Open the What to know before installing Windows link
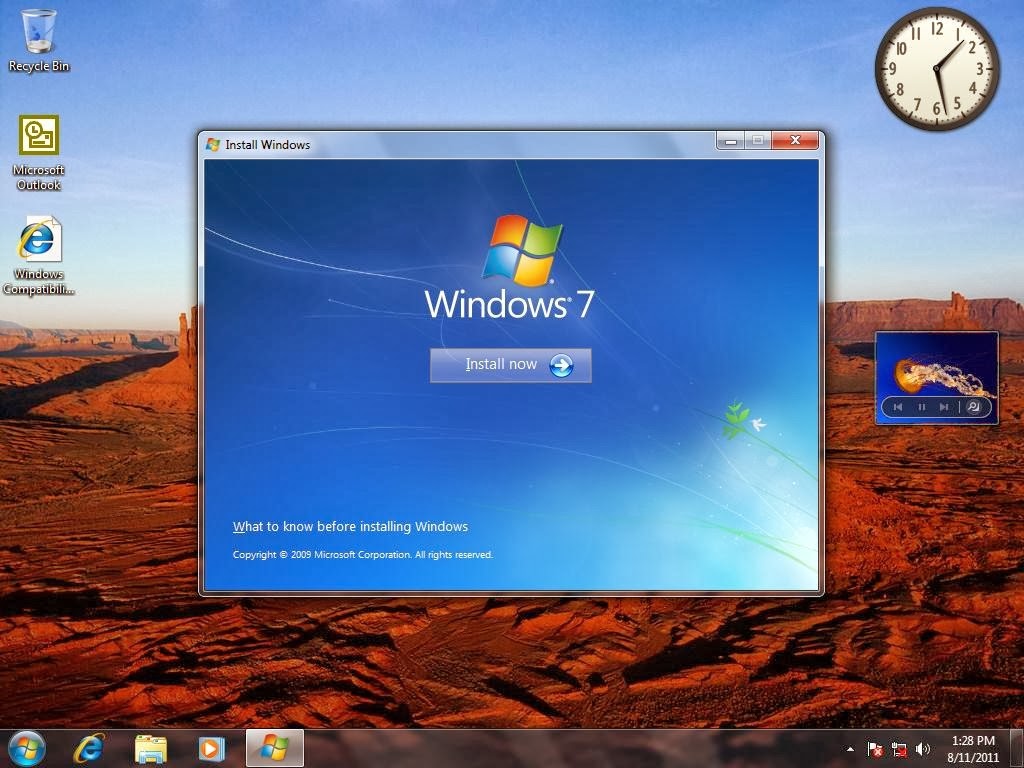Screen dimensions: 1024x768 (350, 526)
